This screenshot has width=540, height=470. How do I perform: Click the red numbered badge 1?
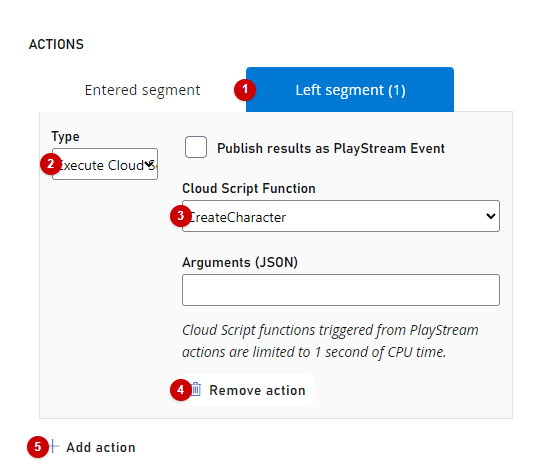tap(245, 90)
